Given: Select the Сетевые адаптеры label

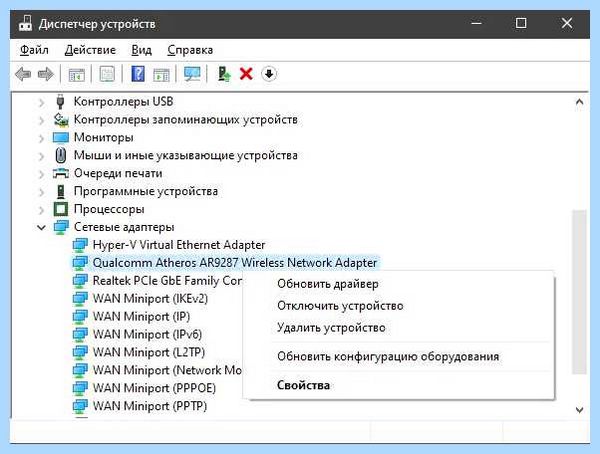Looking at the screenshot, I should [x=124, y=227].
